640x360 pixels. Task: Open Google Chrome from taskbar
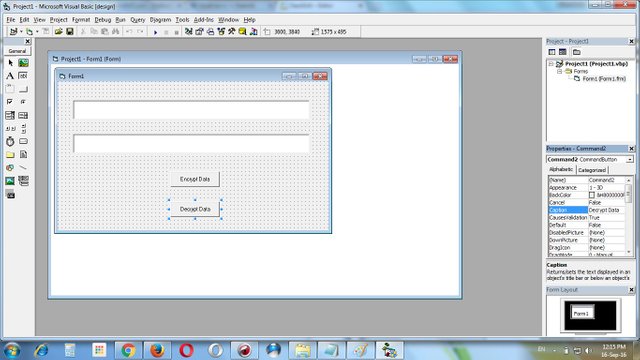(128, 350)
